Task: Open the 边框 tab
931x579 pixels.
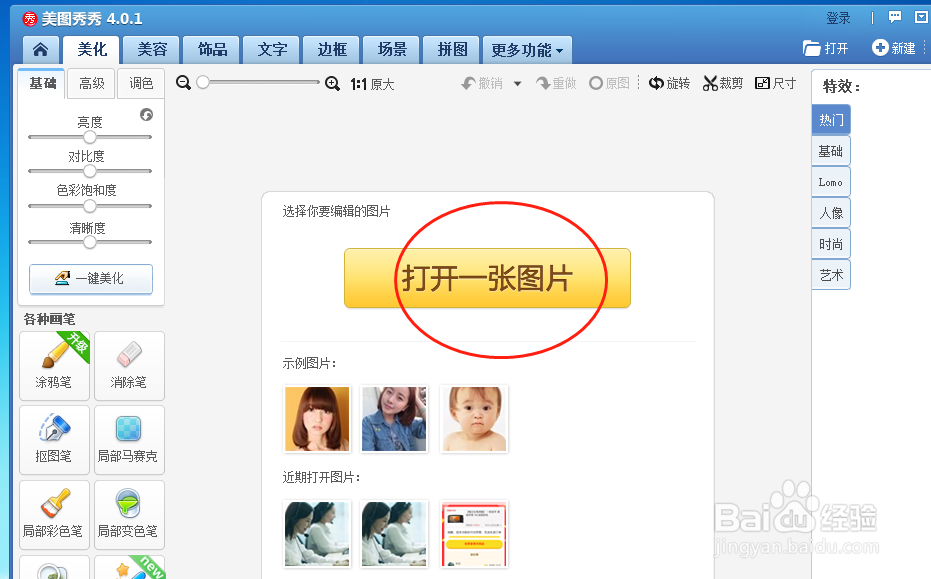Action: (332, 50)
